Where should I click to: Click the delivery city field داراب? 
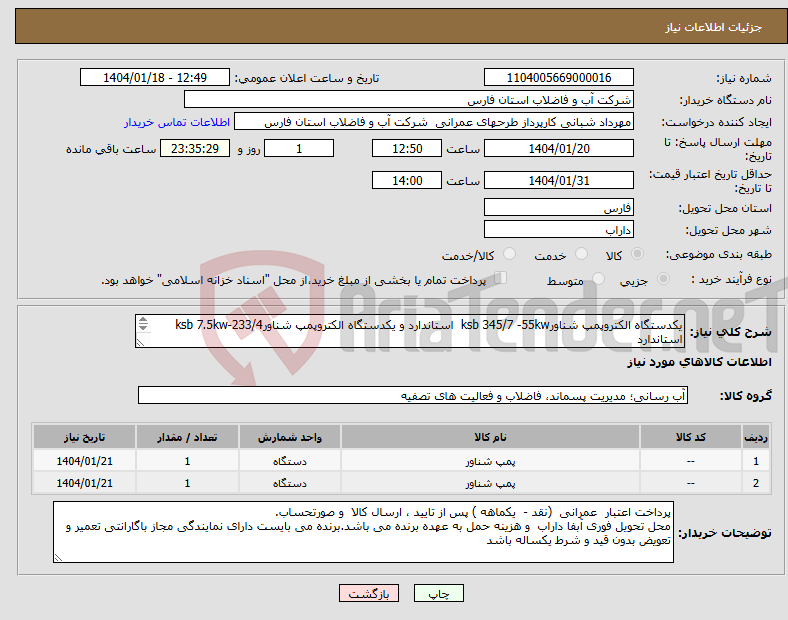point(558,229)
